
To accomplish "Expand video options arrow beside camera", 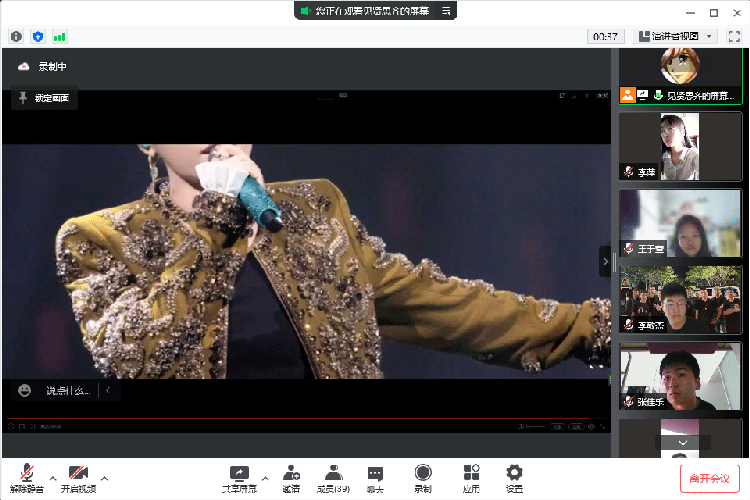I will tap(104, 477).
